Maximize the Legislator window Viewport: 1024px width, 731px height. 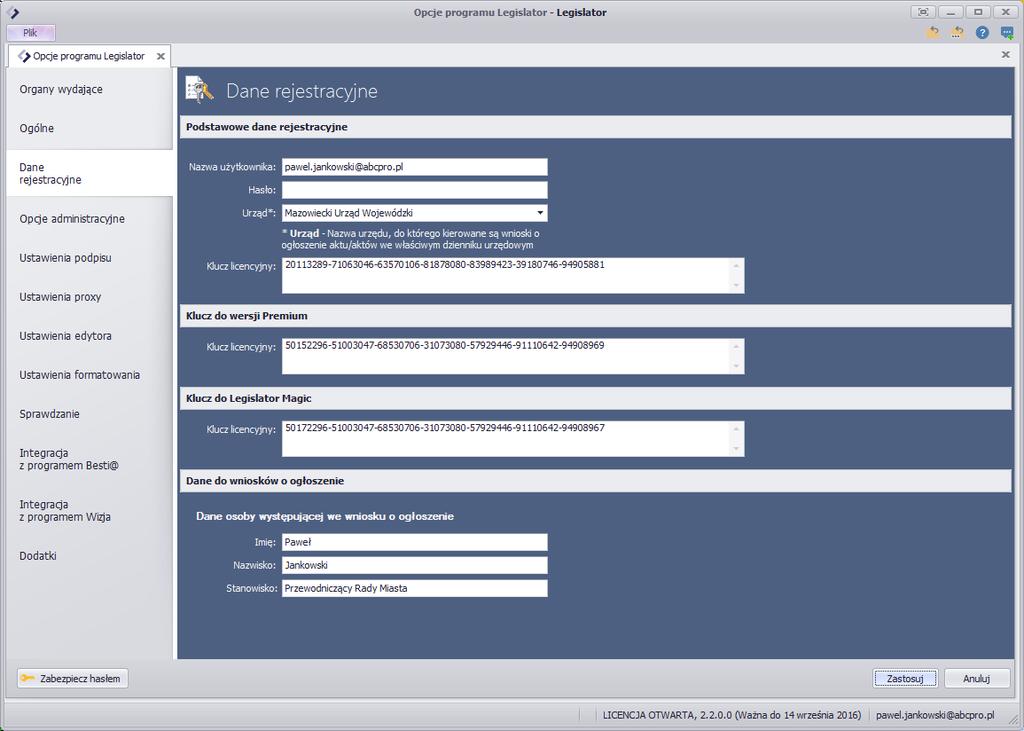pyautogui.click(x=978, y=12)
